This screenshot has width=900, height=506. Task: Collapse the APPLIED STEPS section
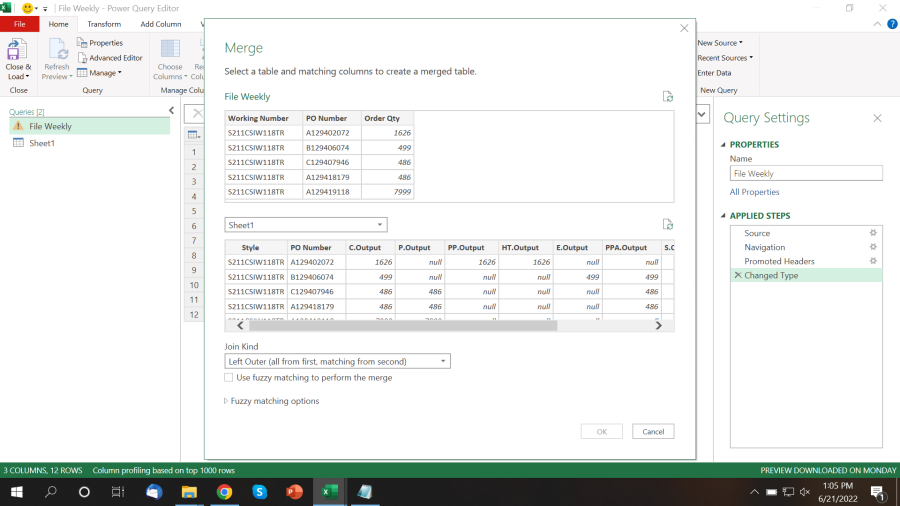click(723, 216)
